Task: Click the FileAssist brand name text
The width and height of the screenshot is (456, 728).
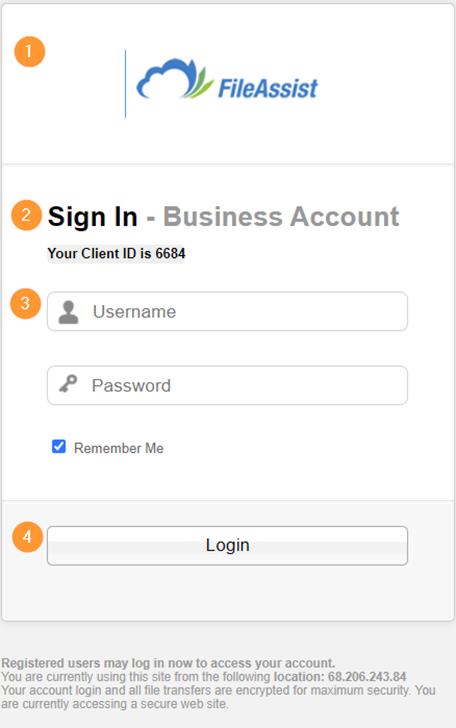Action: pos(268,88)
